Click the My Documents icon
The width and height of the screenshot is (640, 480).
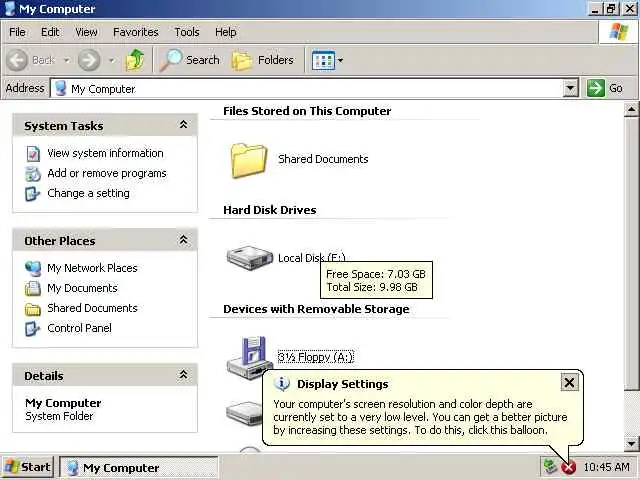pyautogui.click(x=33, y=289)
